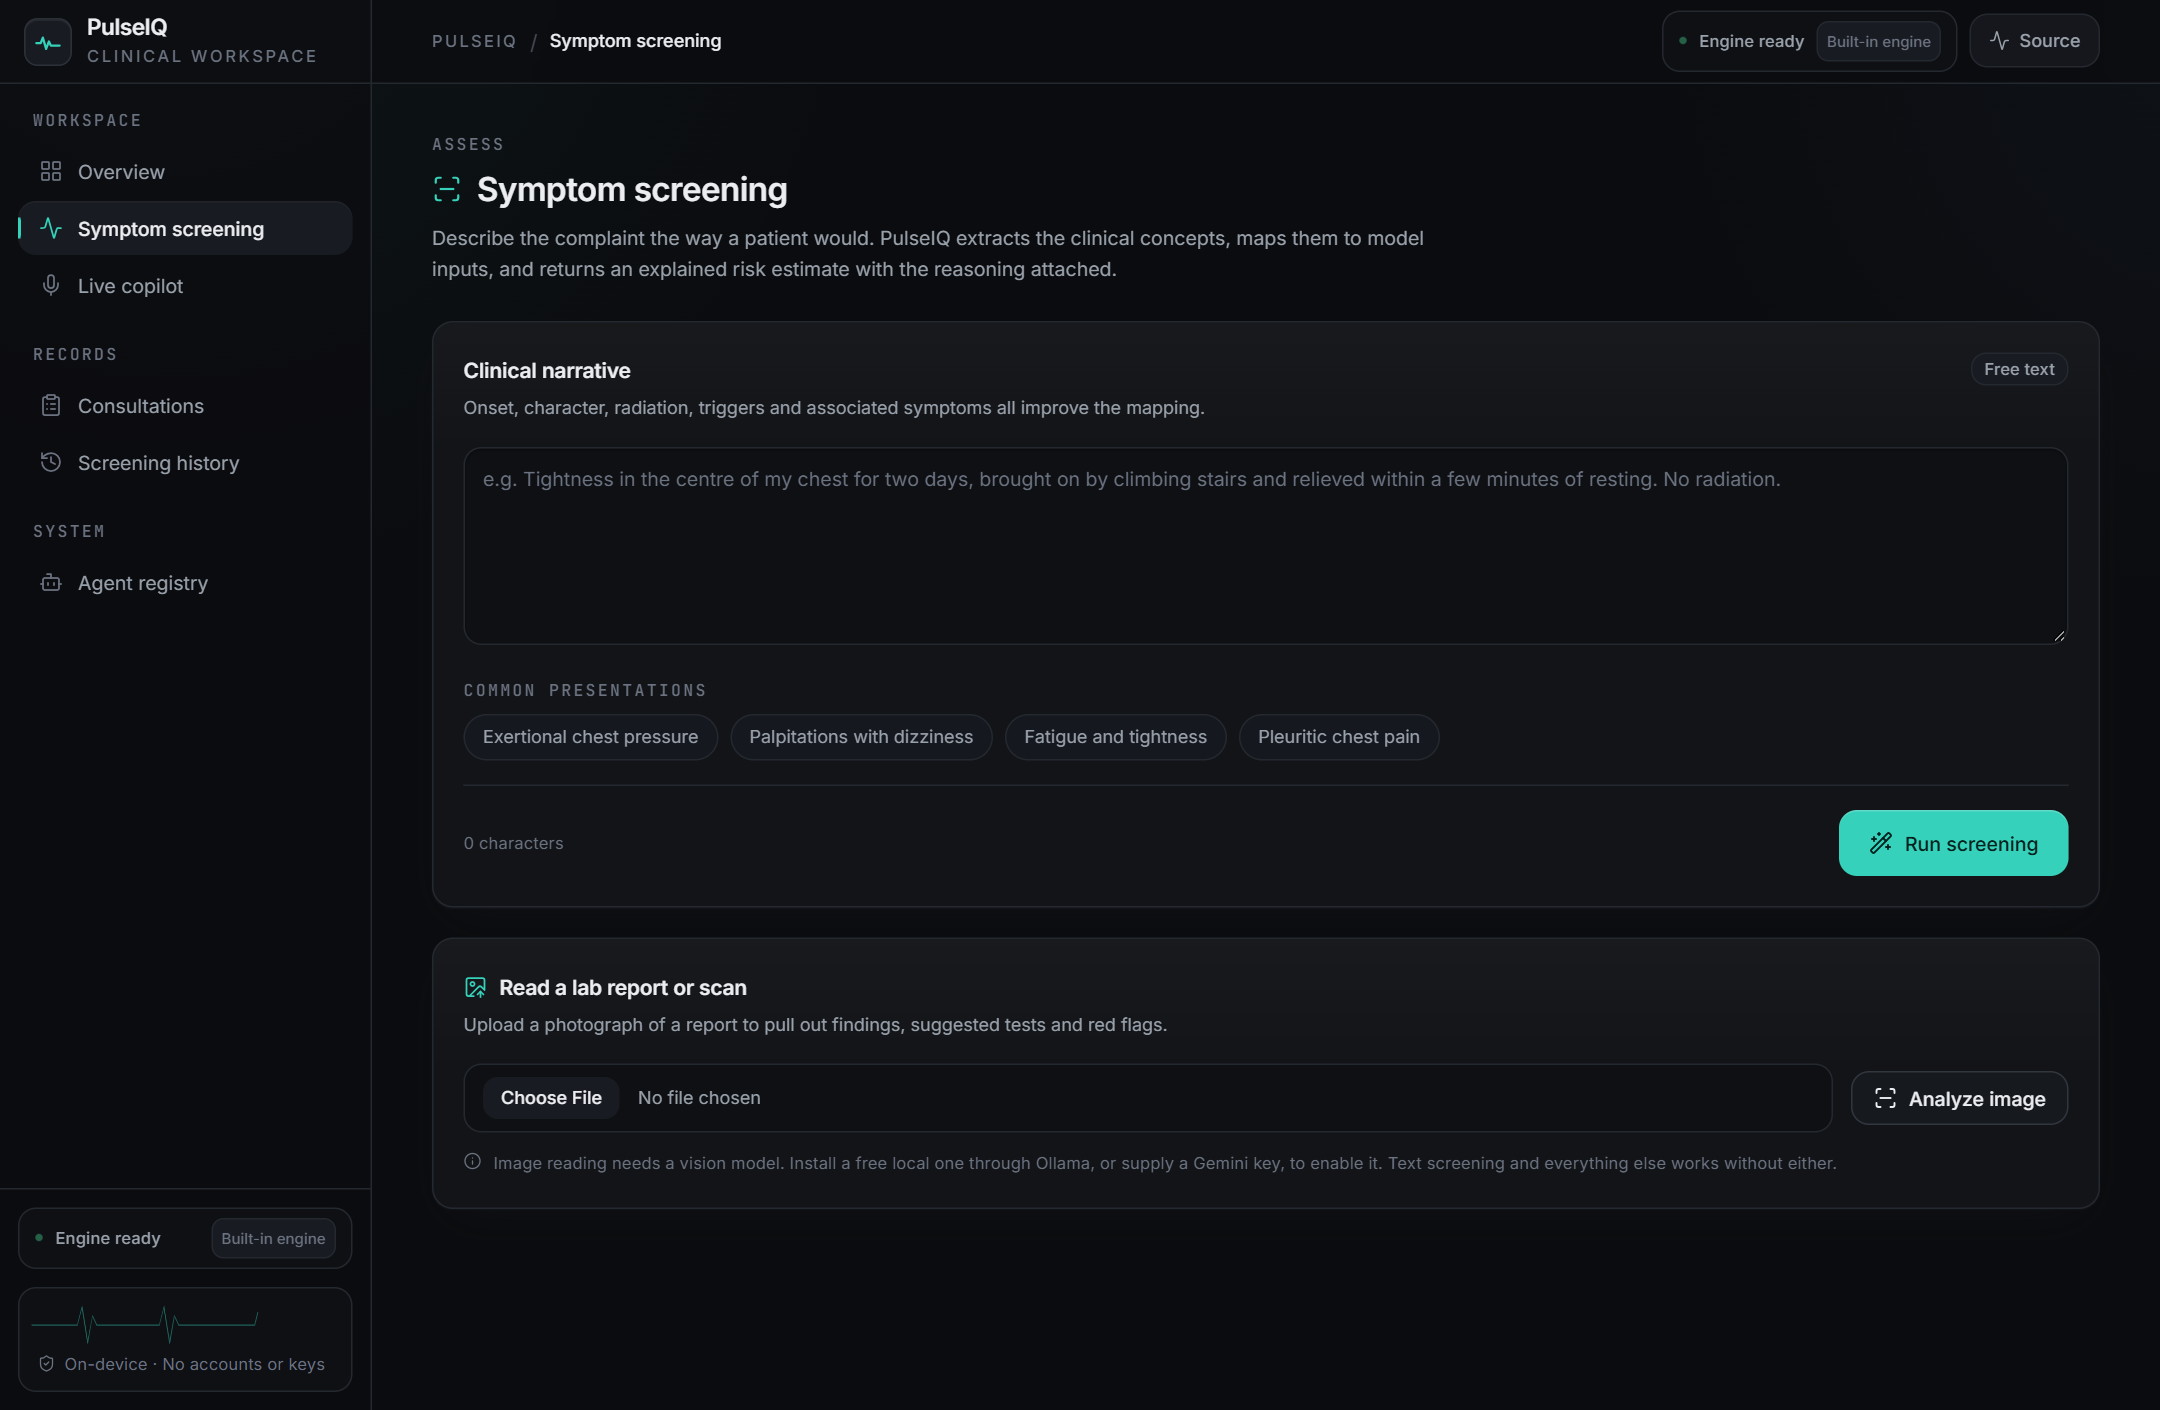The width and height of the screenshot is (2160, 1410).
Task: Open the Agent registry
Action: tap(185, 582)
